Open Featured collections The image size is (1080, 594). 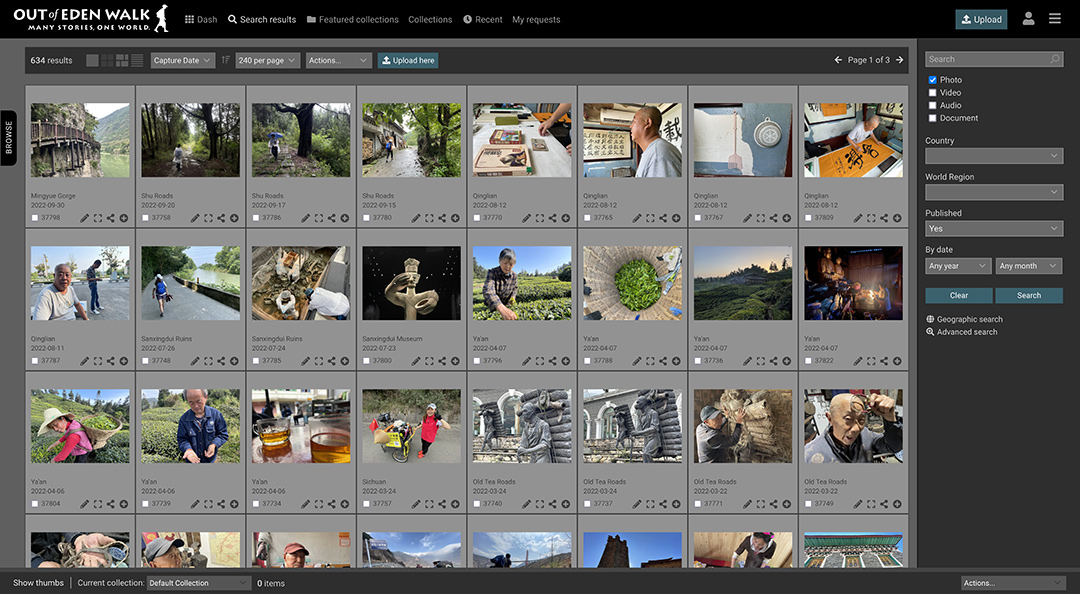click(353, 19)
